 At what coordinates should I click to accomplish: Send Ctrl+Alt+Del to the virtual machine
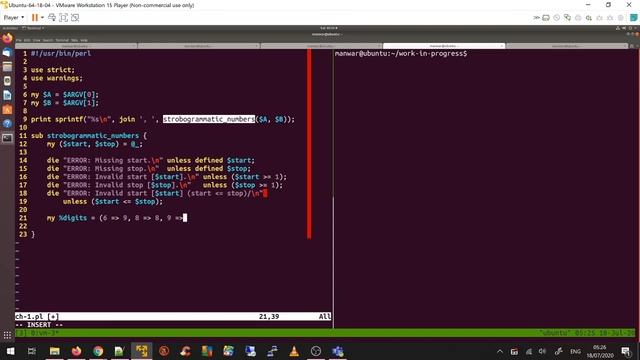(x=52, y=18)
